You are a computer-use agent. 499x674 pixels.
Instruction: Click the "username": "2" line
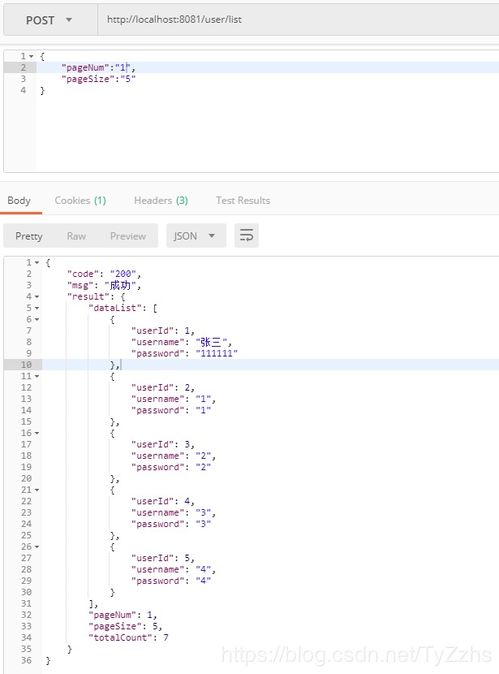pyautogui.click(x=174, y=456)
